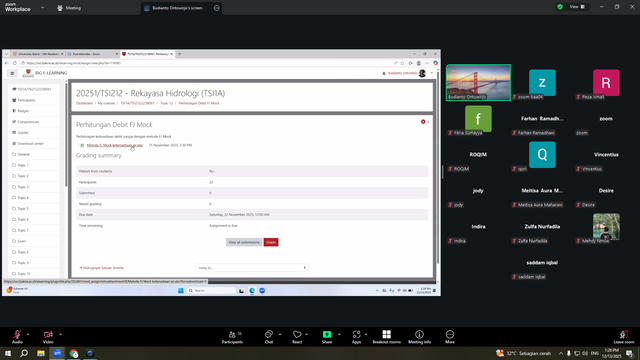Screen dimensions: 640x360
Task: Open the View layout menu
Action: point(577,7)
